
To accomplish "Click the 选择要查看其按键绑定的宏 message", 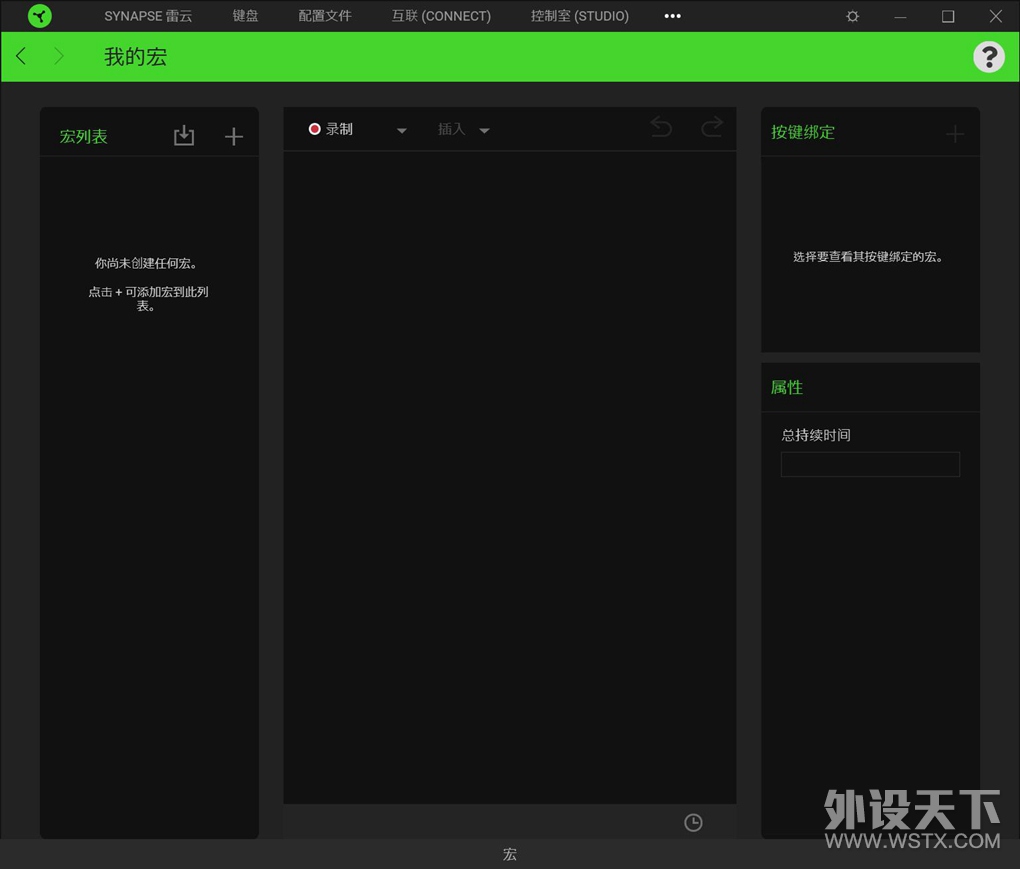I will point(868,256).
